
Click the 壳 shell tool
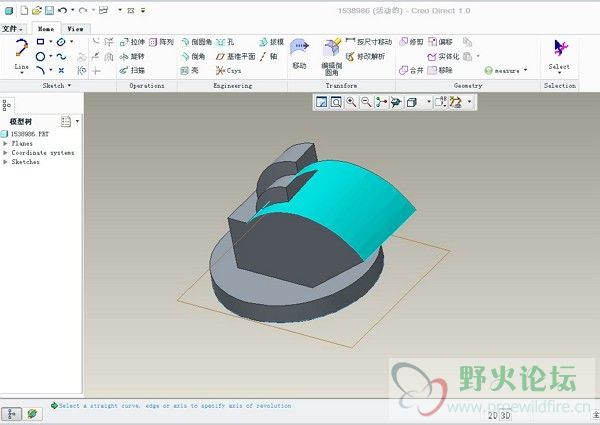coord(189,70)
